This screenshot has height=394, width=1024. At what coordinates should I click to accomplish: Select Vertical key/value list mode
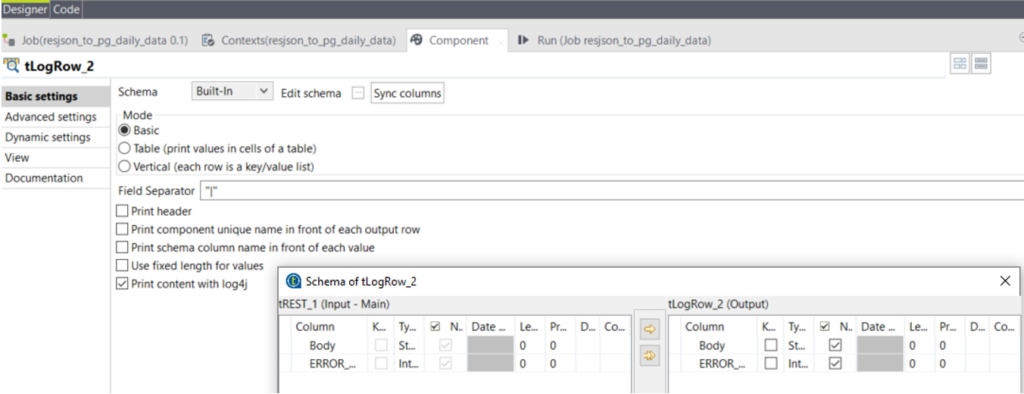[124, 167]
